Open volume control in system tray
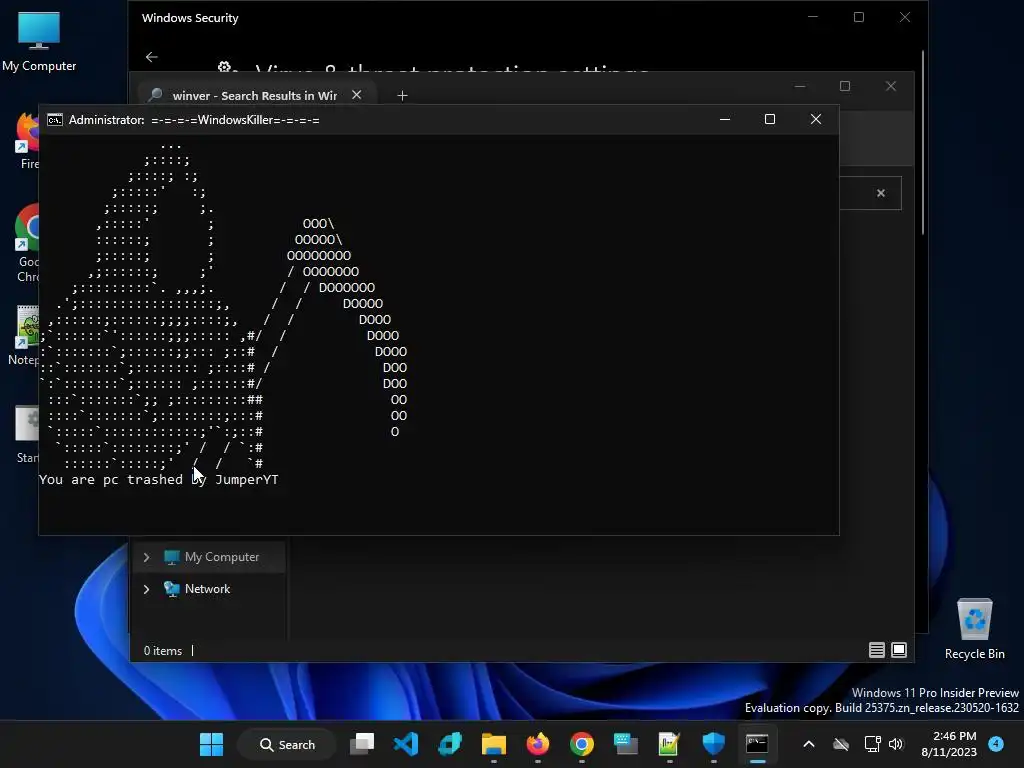This screenshot has height=768, width=1024. tap(896, 744)
